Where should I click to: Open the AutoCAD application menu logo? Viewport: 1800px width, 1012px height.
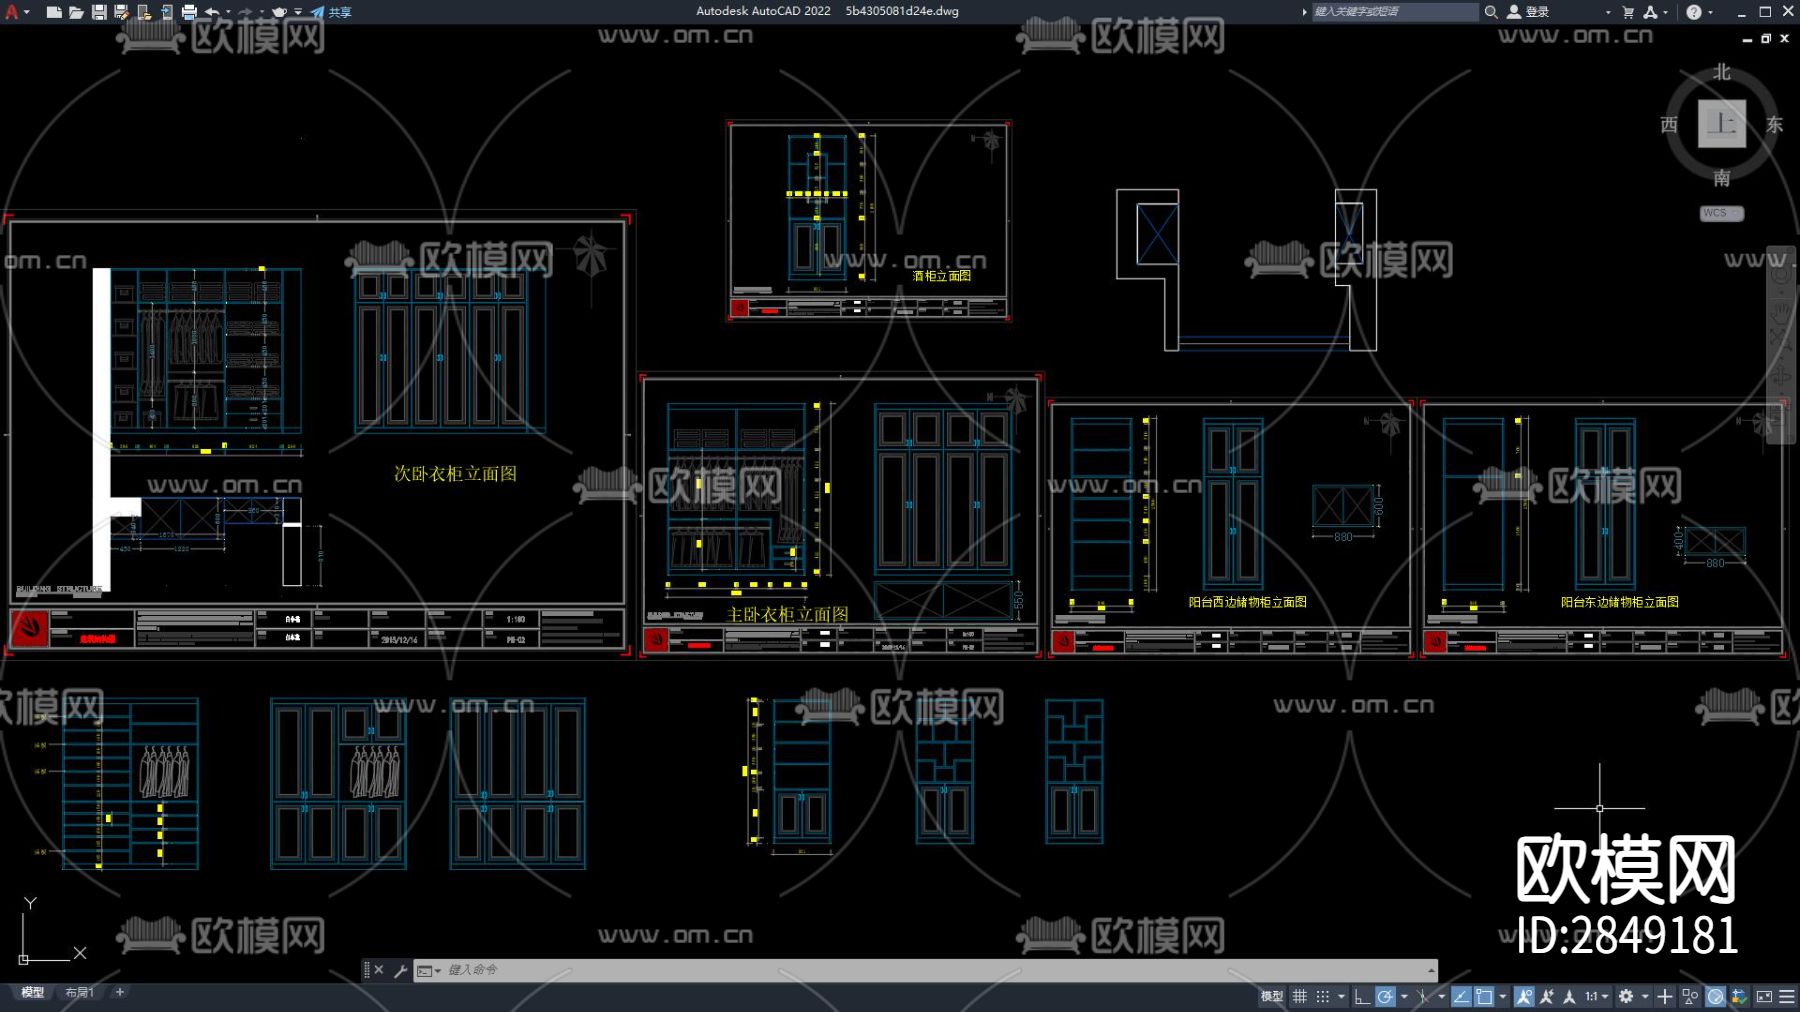(x=12, y=12)
